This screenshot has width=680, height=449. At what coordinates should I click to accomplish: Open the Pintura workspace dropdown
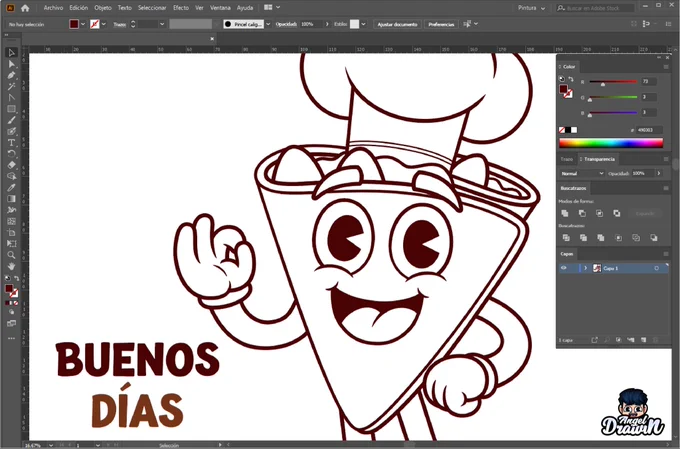(x=531, y=8)
